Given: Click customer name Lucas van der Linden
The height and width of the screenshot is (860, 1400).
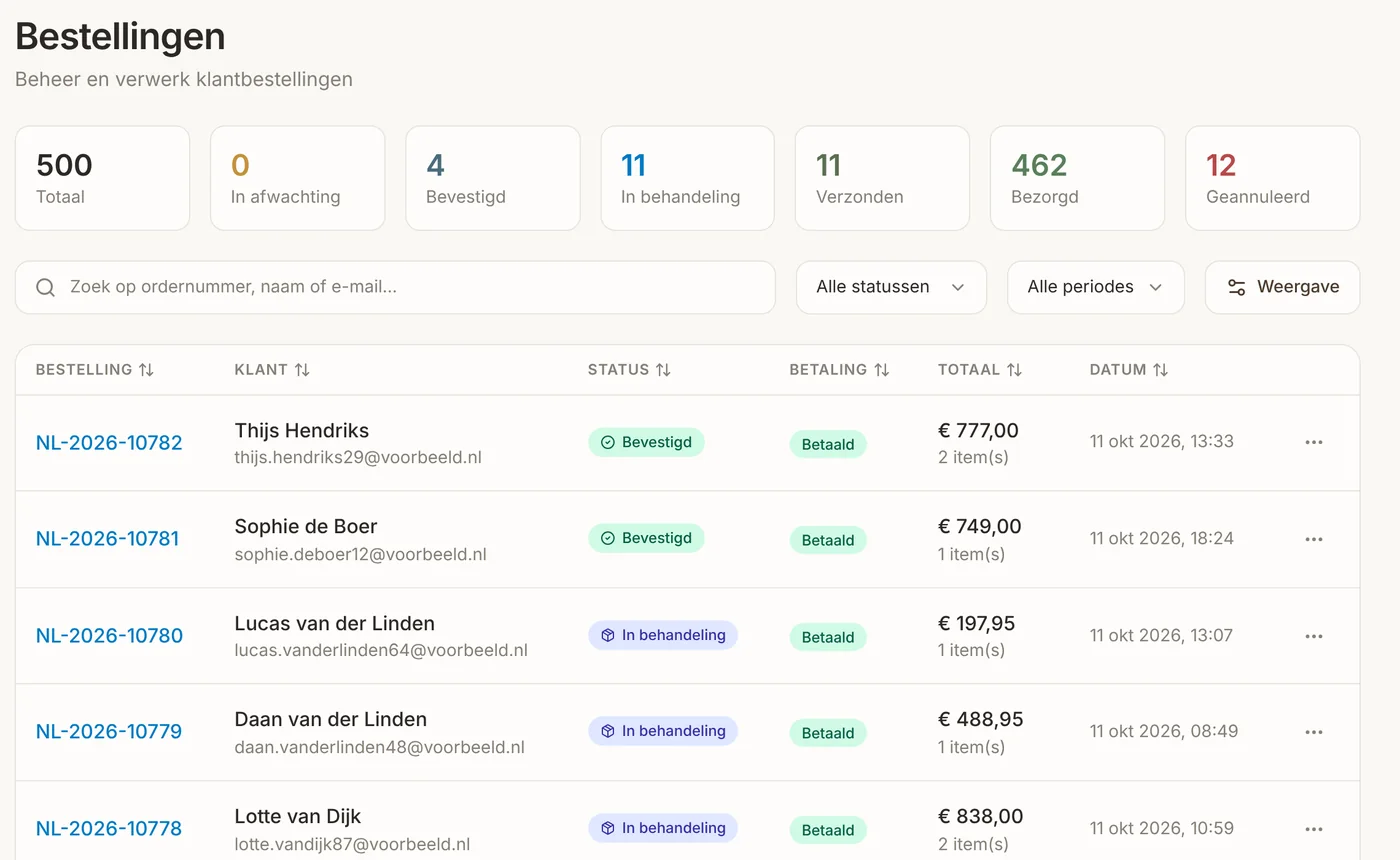Looking at the screenshot, I should tap(335, 624).
